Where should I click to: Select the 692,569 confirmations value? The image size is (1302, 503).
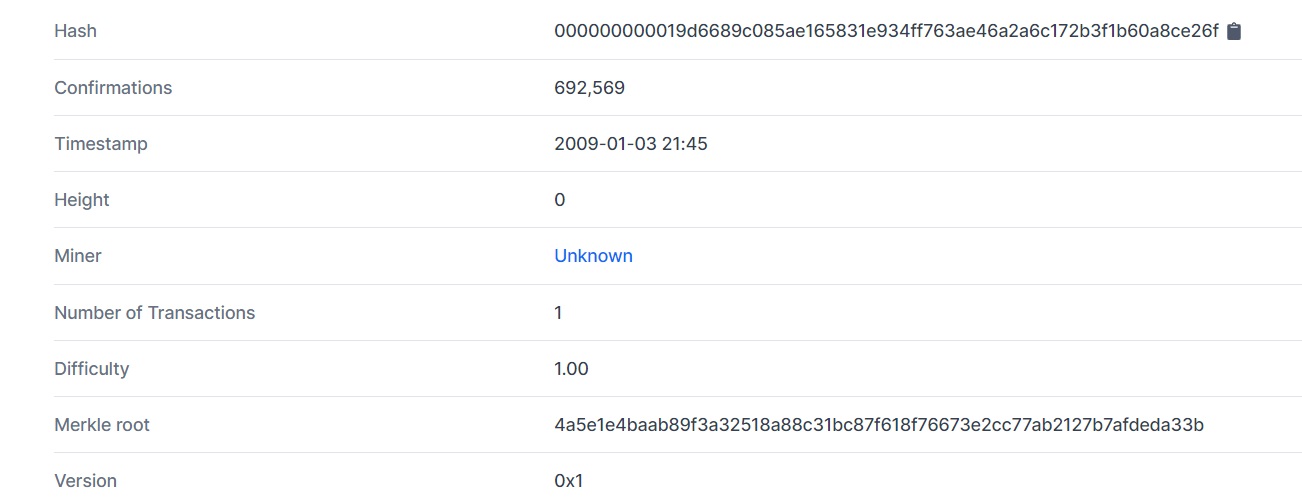(x=589, y=88)
